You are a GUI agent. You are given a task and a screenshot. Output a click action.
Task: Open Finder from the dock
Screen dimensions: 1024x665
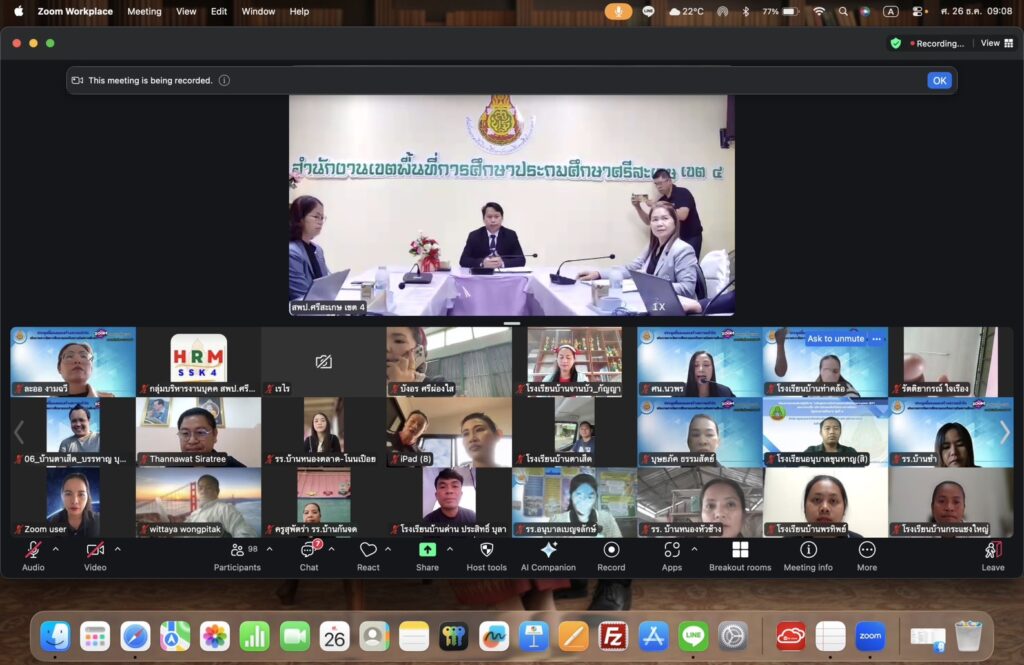[x=55, y=635]
